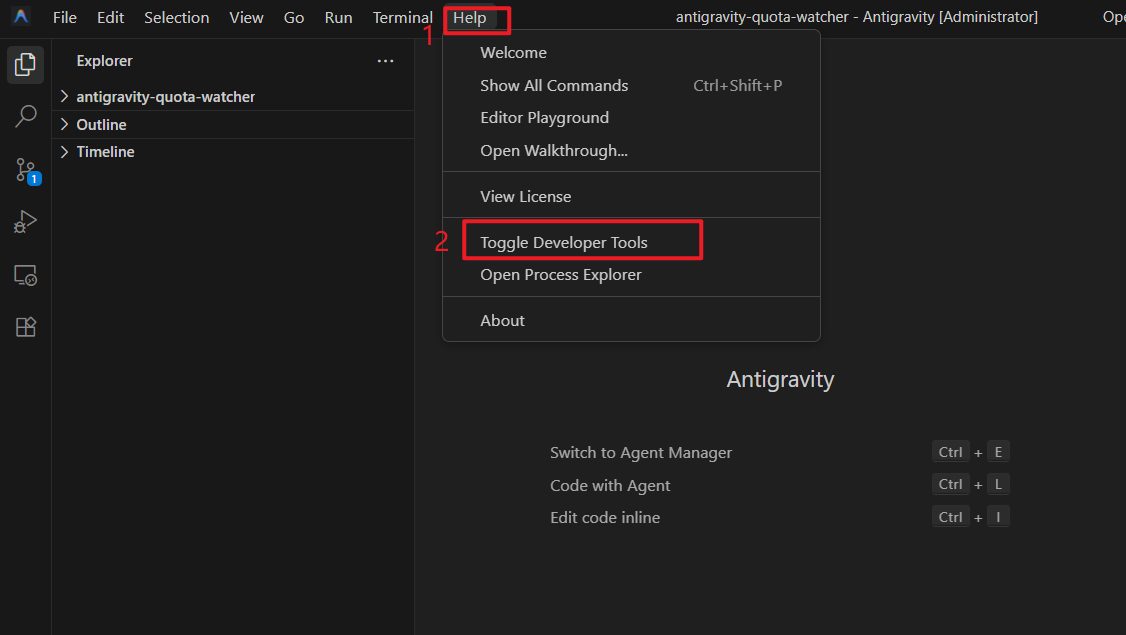Open the File menu
The height and width of the screenshot is (635, 1126).
[65, 17]
